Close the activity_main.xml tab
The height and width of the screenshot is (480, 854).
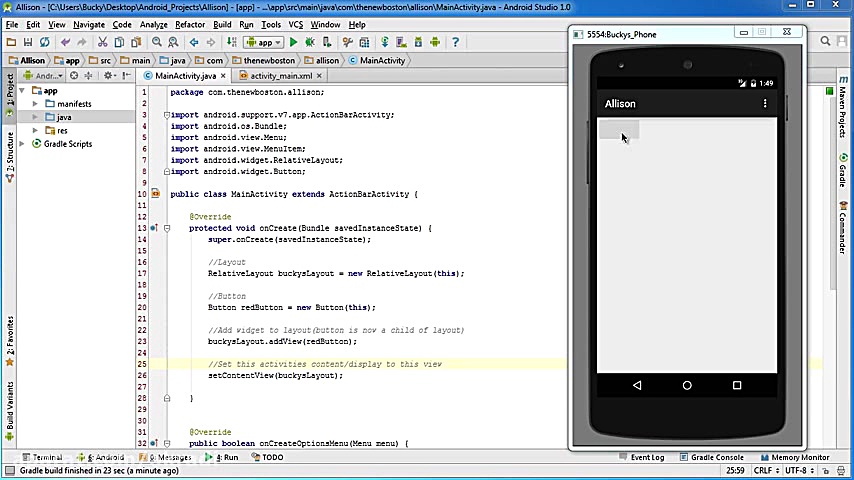tap(319, 76)
